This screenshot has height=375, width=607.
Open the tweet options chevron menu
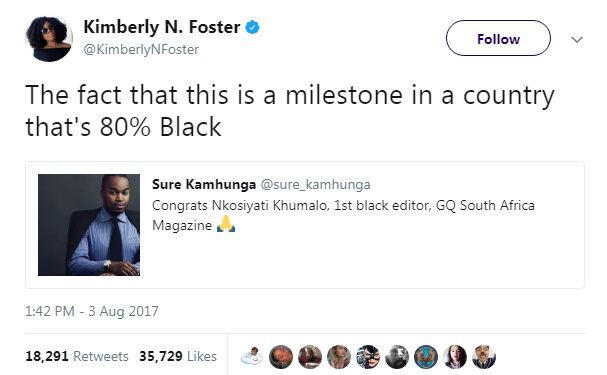[577, 39]
